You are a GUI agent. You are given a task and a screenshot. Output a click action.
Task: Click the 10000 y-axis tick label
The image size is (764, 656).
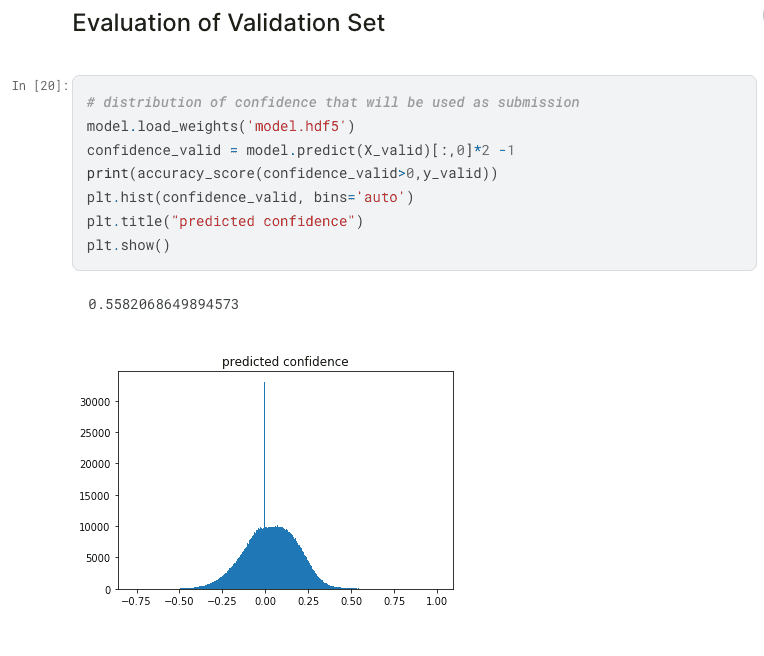pyautogui.click(x=95, y=527)
